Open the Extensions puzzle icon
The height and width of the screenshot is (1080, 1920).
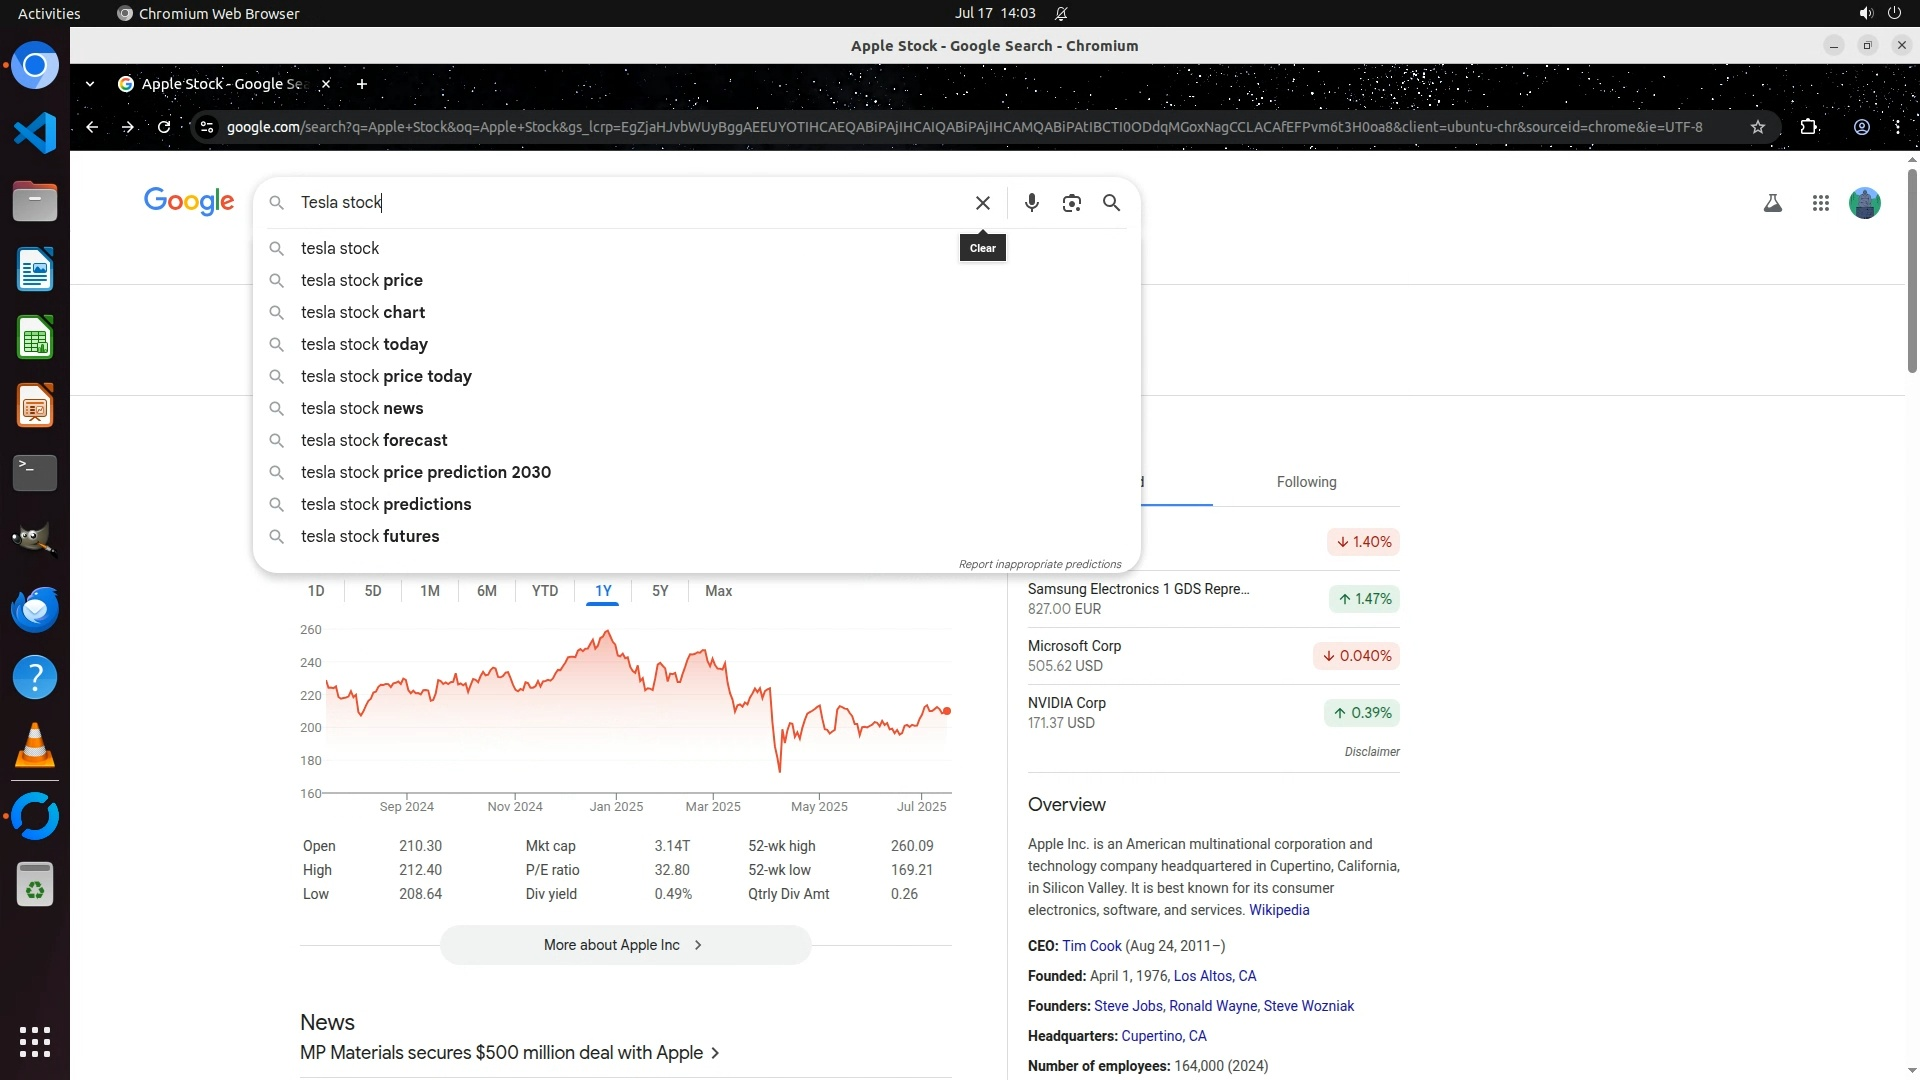pos(1808,127)
